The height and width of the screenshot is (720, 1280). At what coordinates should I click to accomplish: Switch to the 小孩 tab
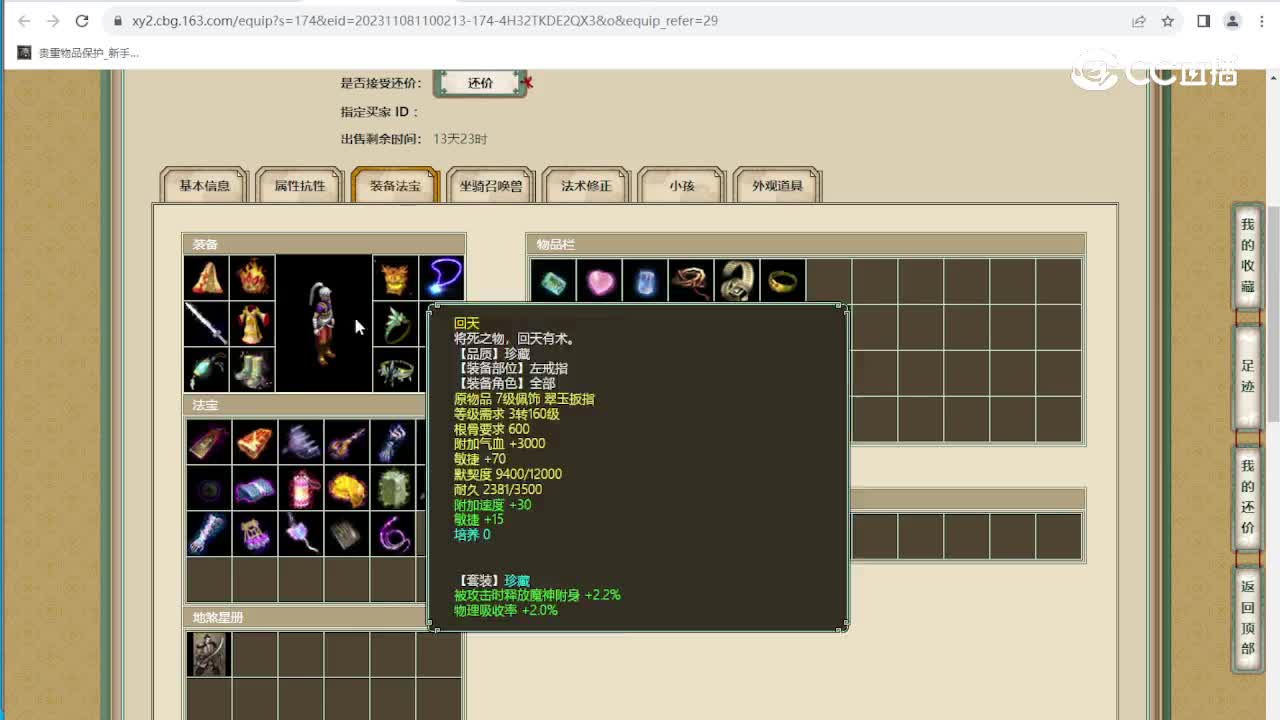tap(682, 186)
